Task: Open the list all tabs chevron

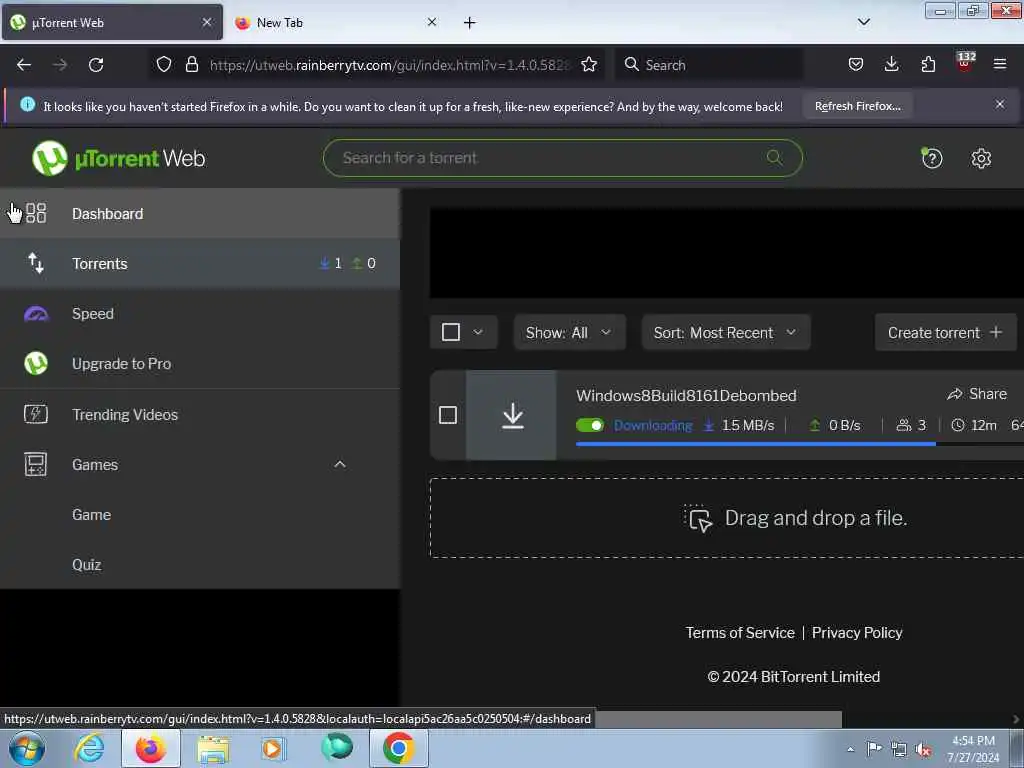Action: coord(863,22)
